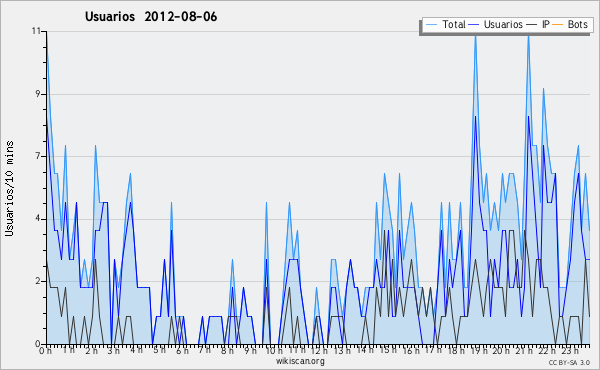Image resolution: width=600 pixels, height=370 pixels.
Task: Click the chart title Usuarios 2012-08-06
Action: (x=151, y=17)
